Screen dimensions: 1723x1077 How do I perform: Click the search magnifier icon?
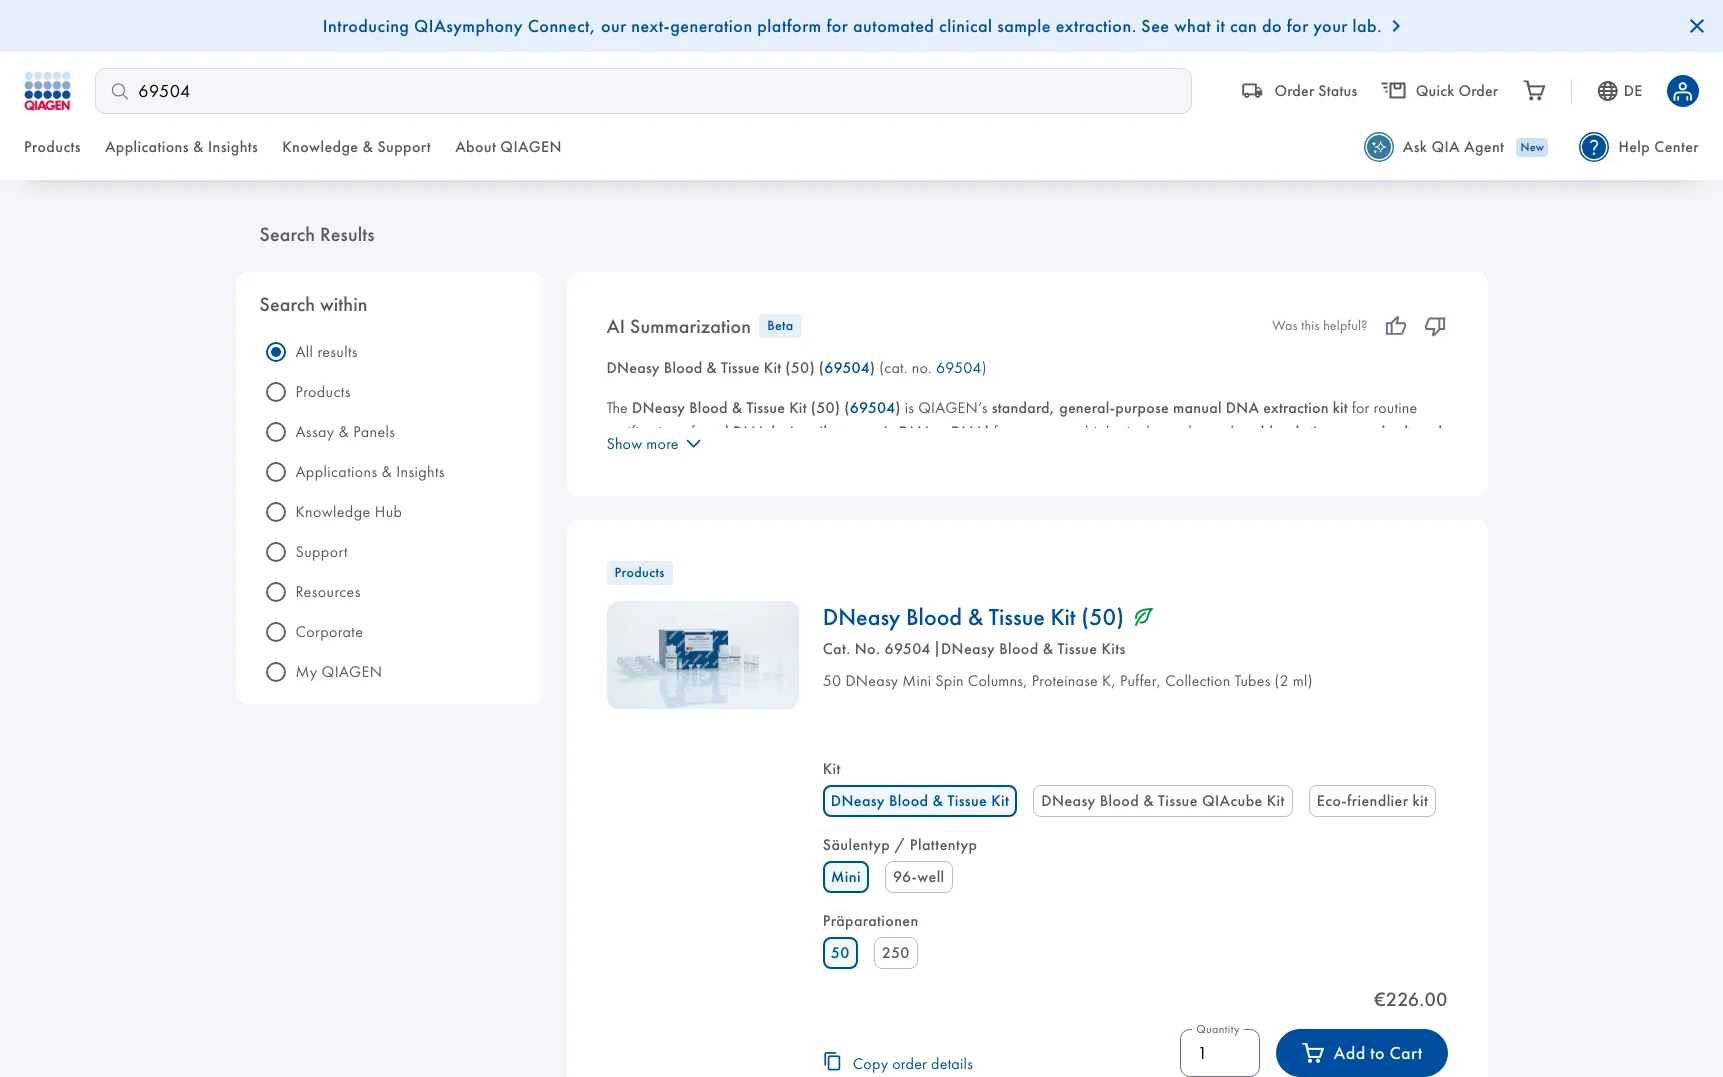click(119, 91)
